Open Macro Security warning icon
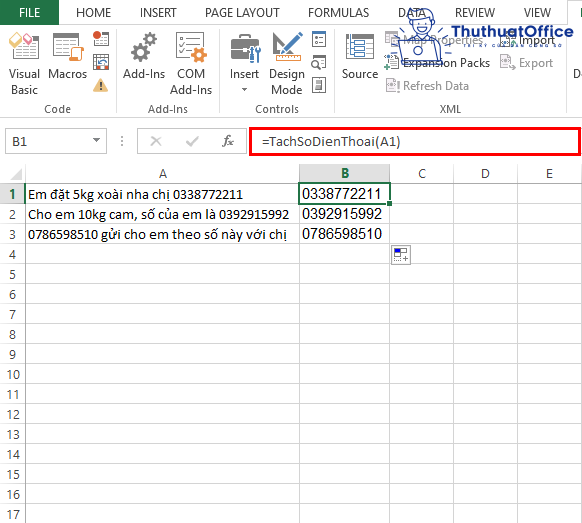 click(101, 86)
